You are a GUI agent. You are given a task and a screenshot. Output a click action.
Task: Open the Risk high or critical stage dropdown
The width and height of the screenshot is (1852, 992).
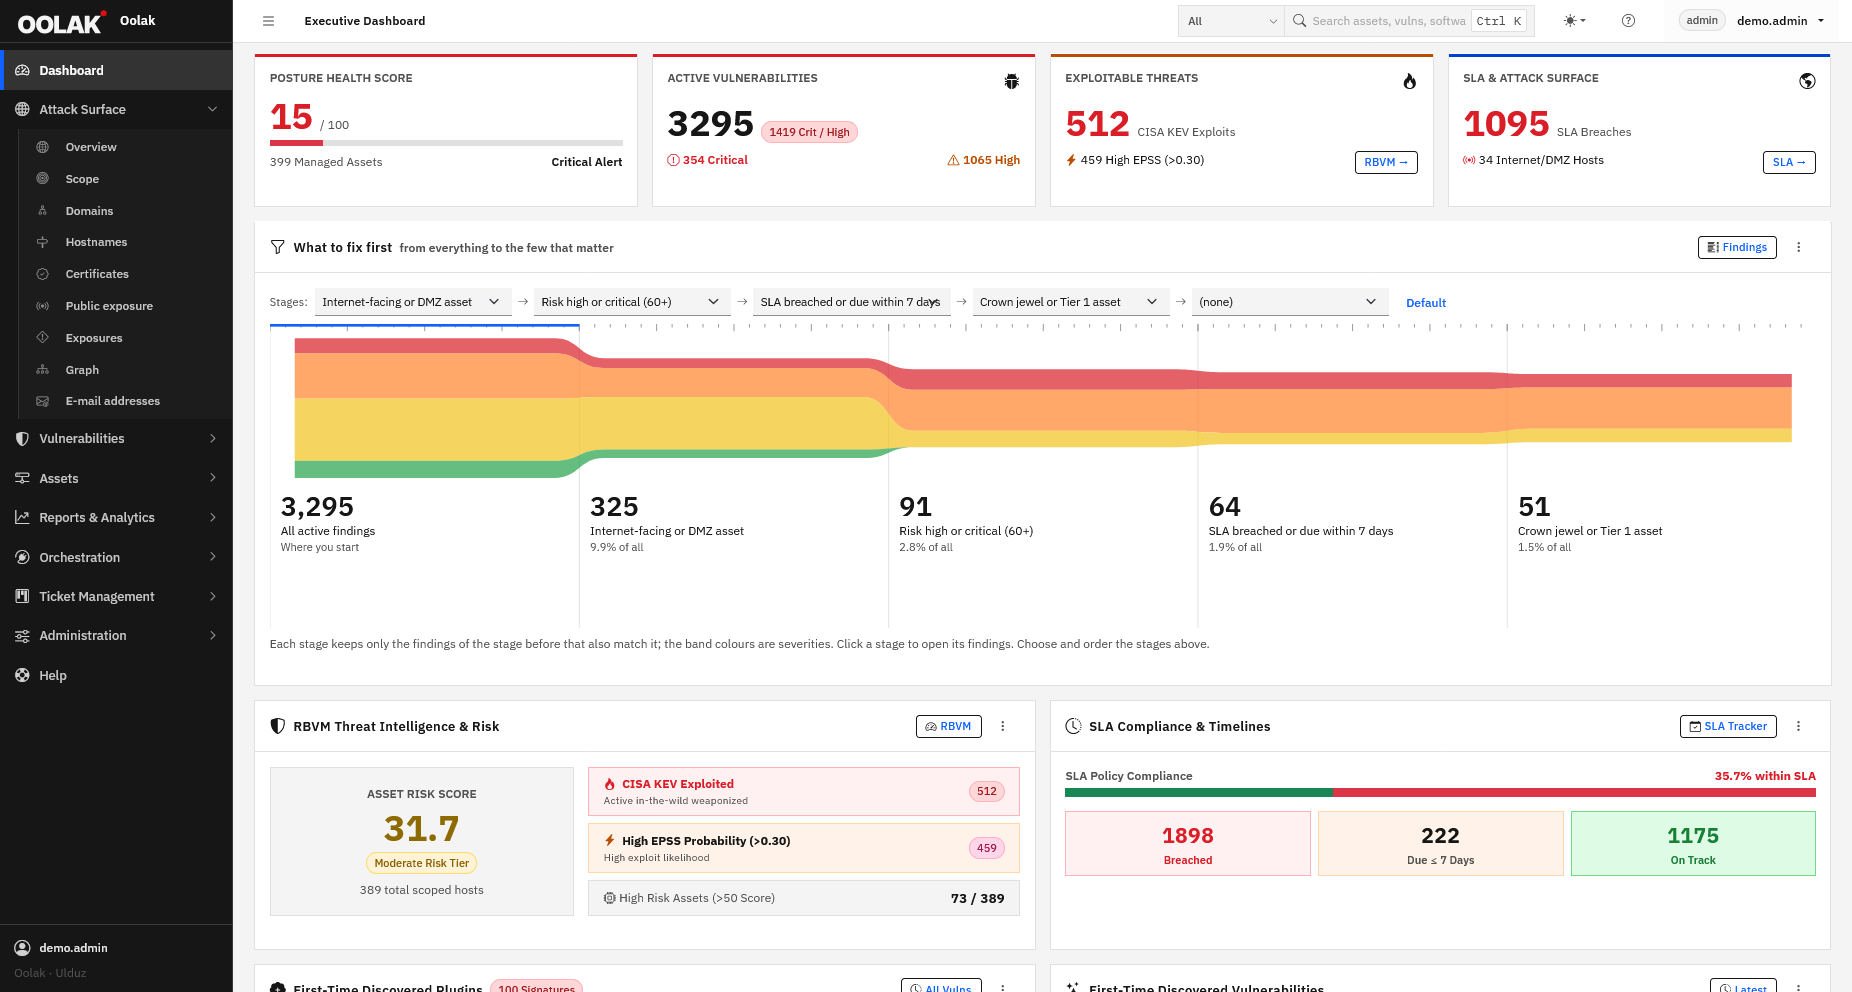coord(632,302)
